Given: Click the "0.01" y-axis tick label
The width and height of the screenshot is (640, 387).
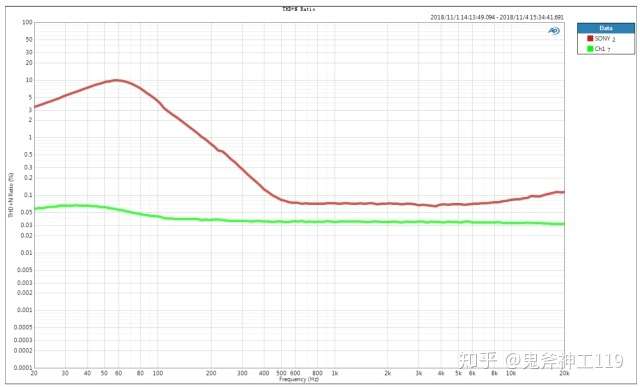Looking at the screenshot, I should (26, 253).
